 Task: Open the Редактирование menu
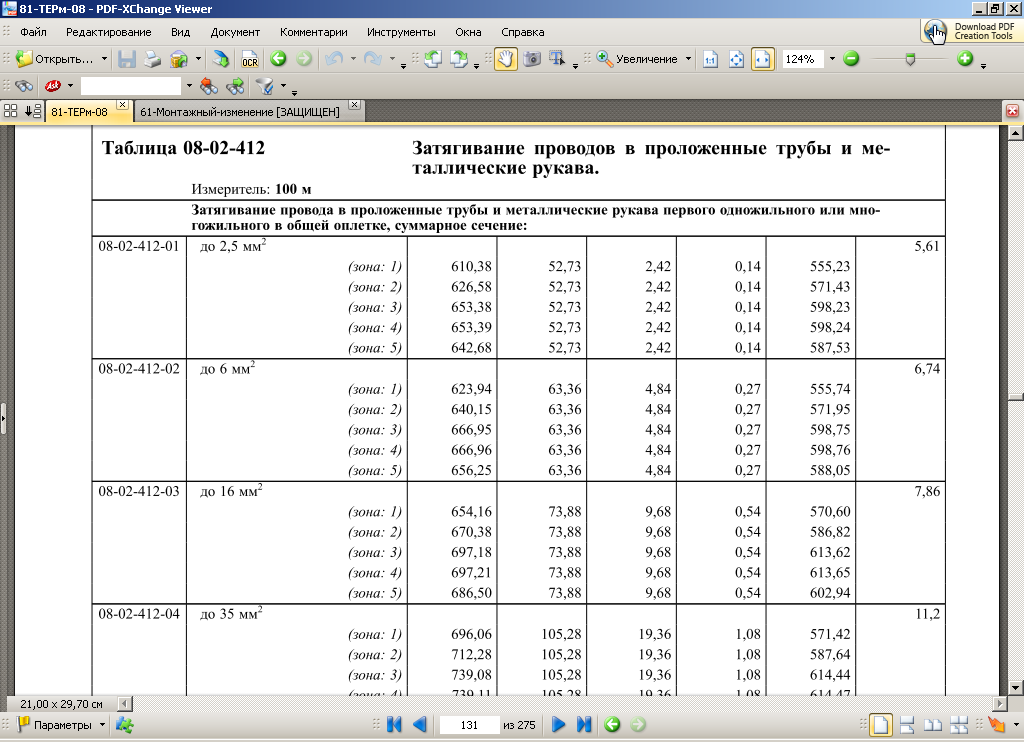[108, 32]
